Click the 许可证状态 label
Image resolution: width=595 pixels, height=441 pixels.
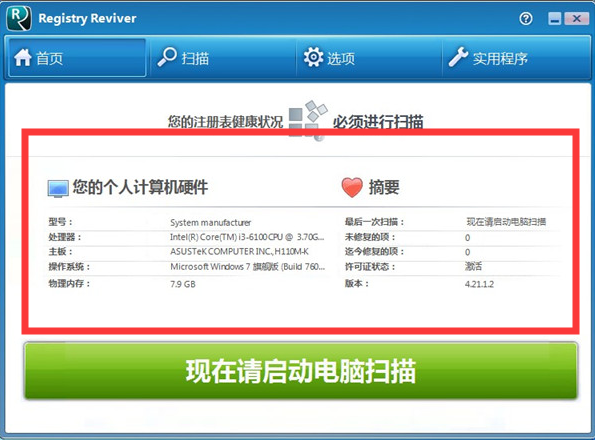click(x=370, y=267)
